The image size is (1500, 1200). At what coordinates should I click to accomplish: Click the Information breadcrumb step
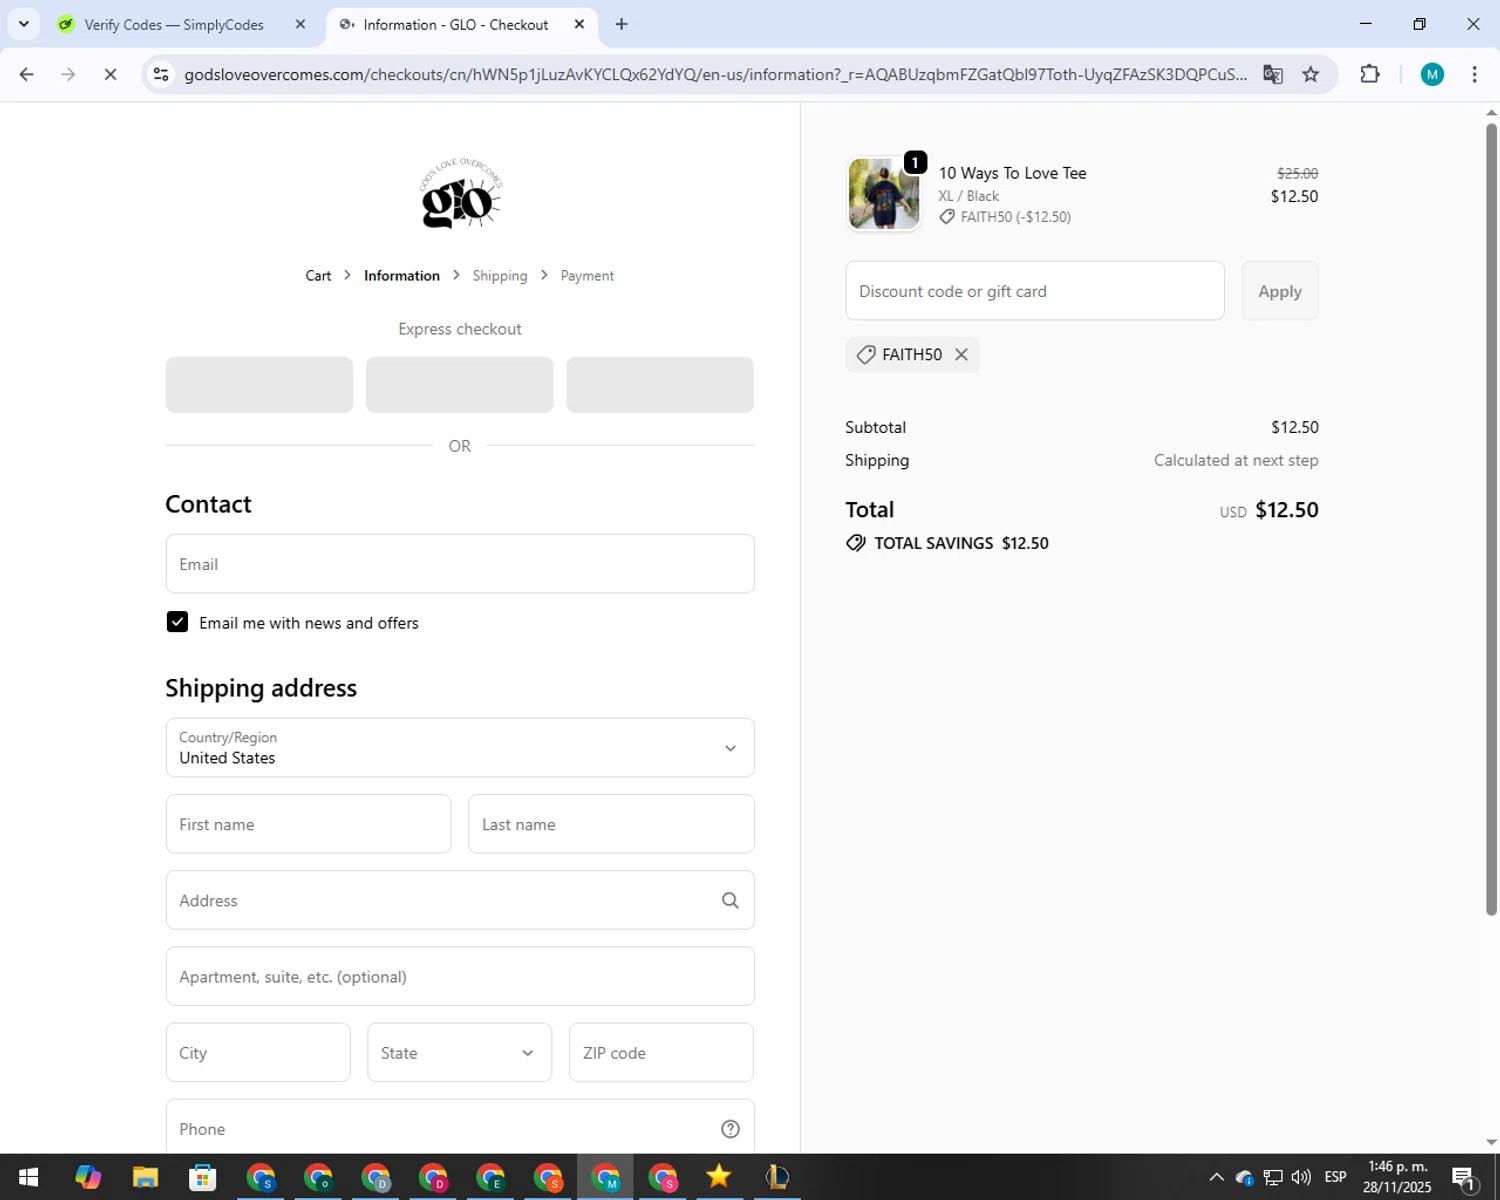tap(402, 276)
